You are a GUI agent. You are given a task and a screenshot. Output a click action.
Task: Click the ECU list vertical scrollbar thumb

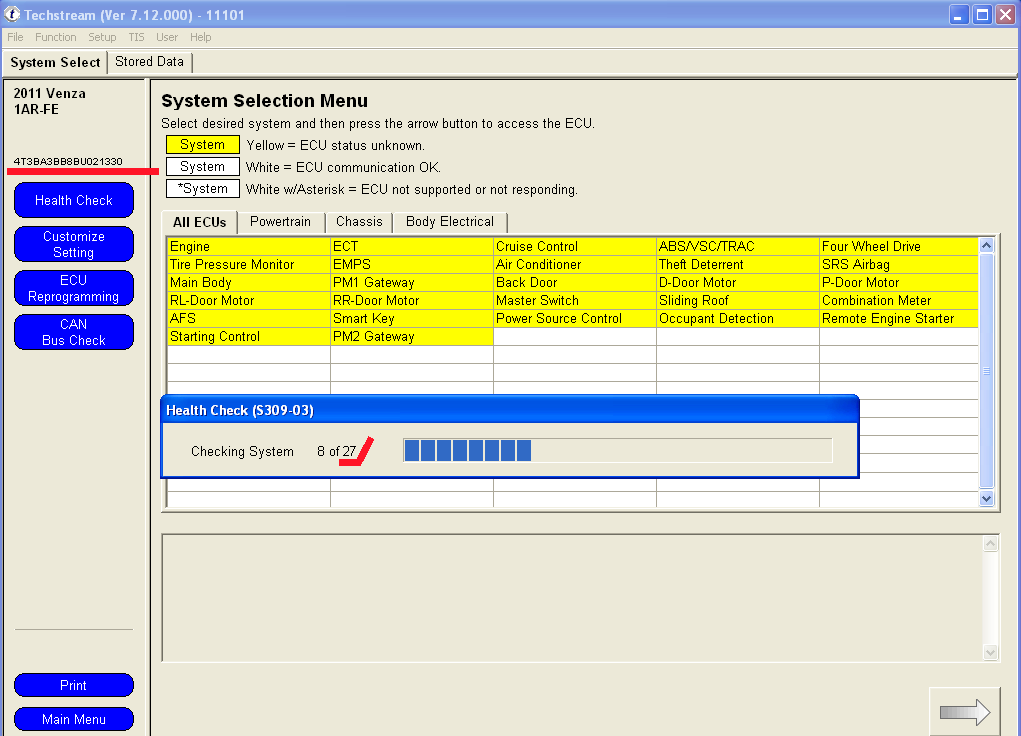coord(986,371)
